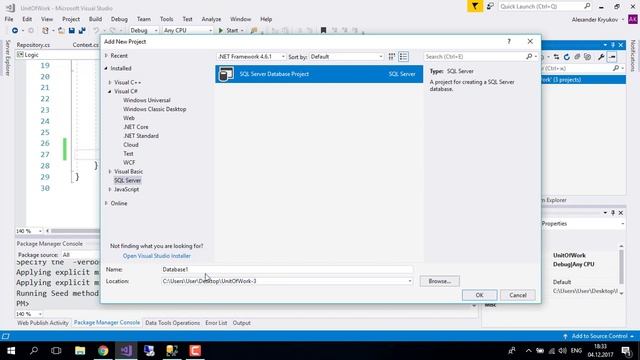Open the .NET Framework 4.6.1 version dropdown
The width and height of the screenshot is (640, 360).
(283, 57)
